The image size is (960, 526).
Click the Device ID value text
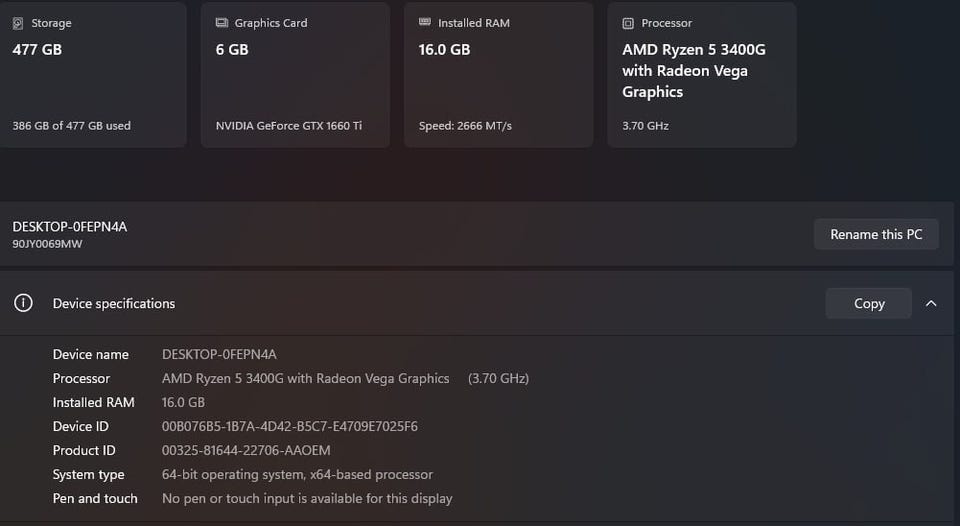click(290, 426)
